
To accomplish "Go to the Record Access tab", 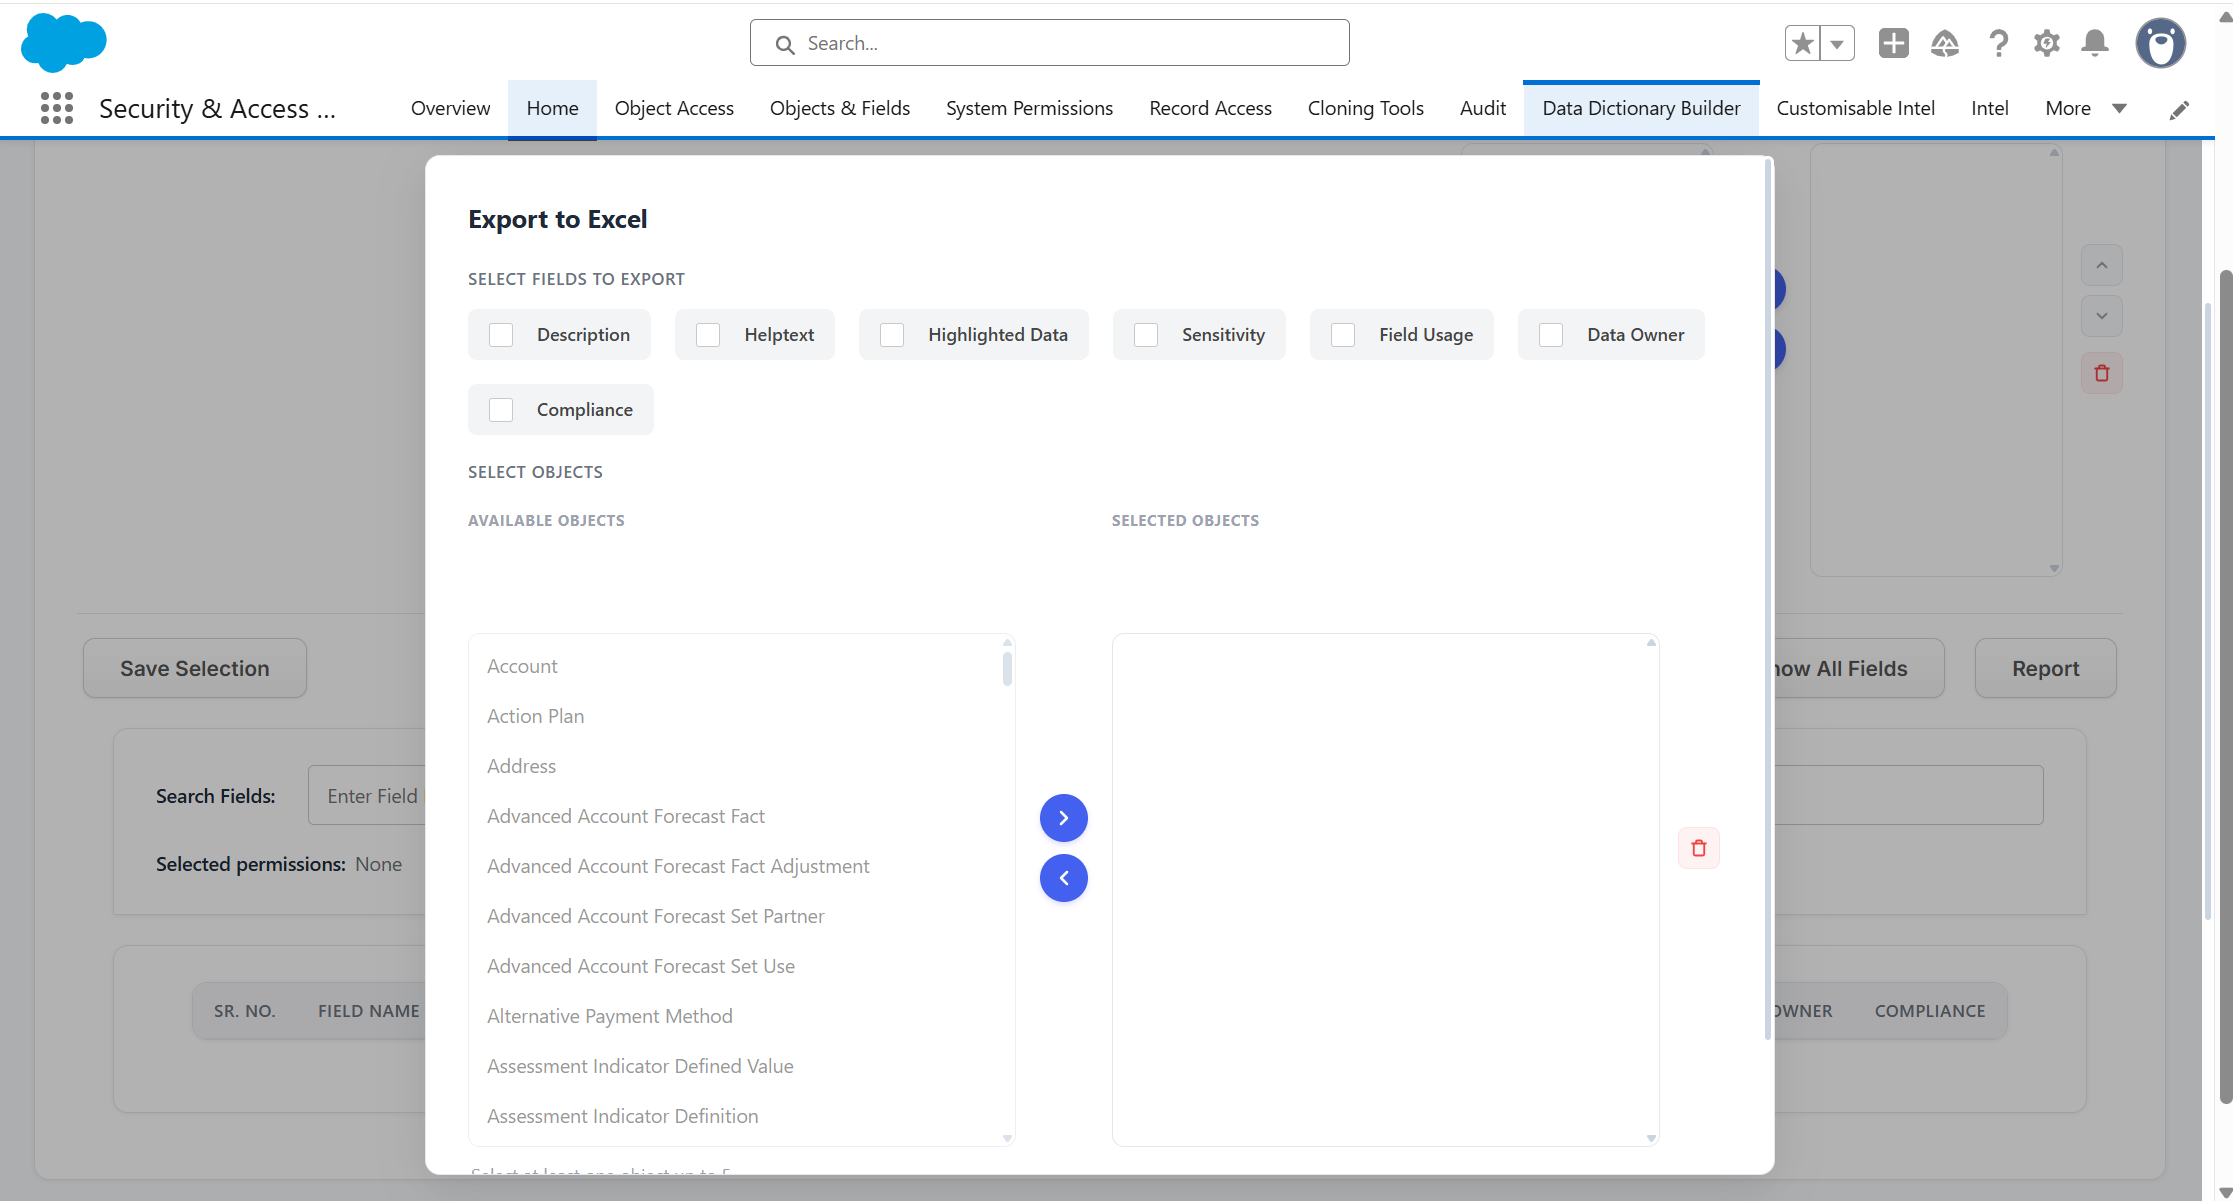I will pos(1210,108).
